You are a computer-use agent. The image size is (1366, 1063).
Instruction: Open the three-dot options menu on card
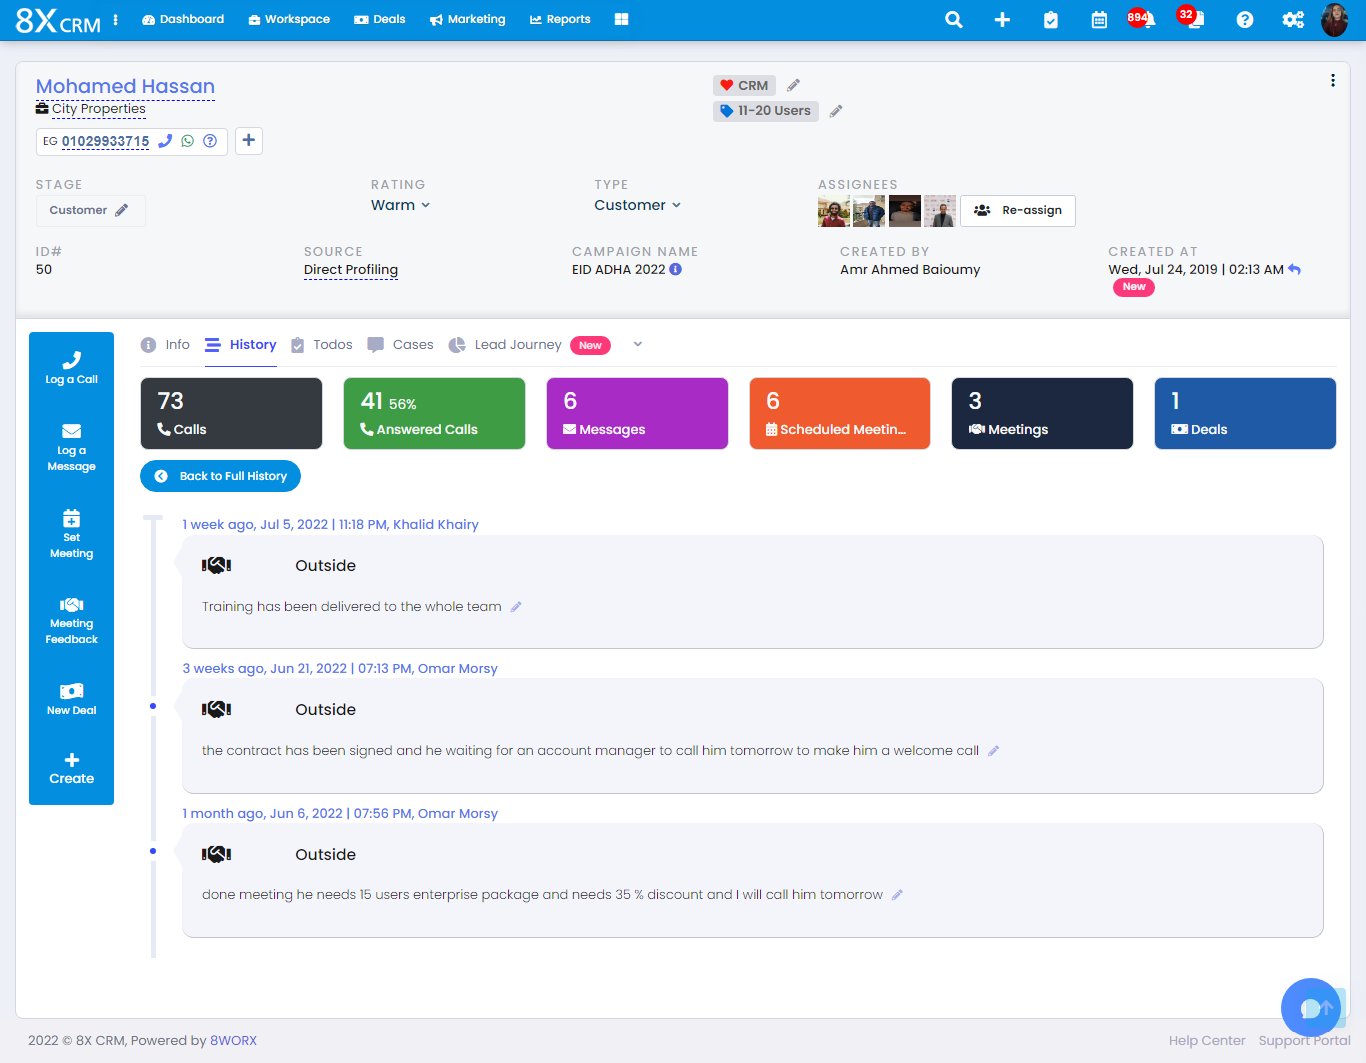1332,81
